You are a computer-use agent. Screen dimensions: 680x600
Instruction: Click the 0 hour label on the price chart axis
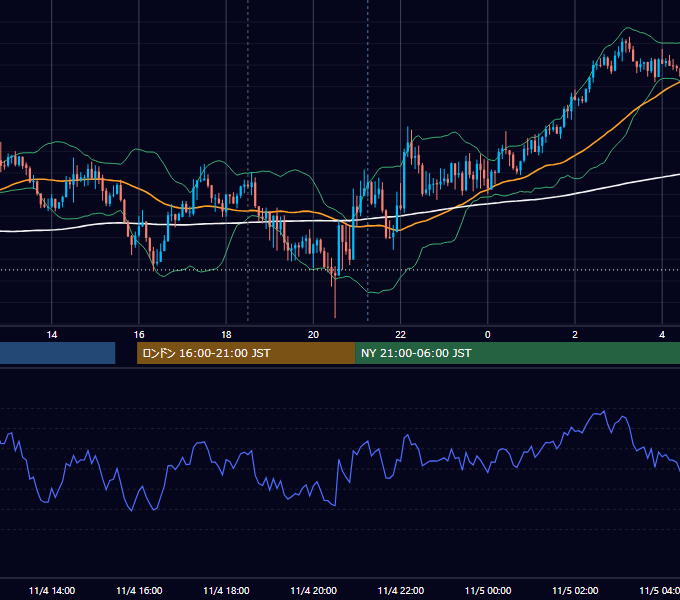487,335
